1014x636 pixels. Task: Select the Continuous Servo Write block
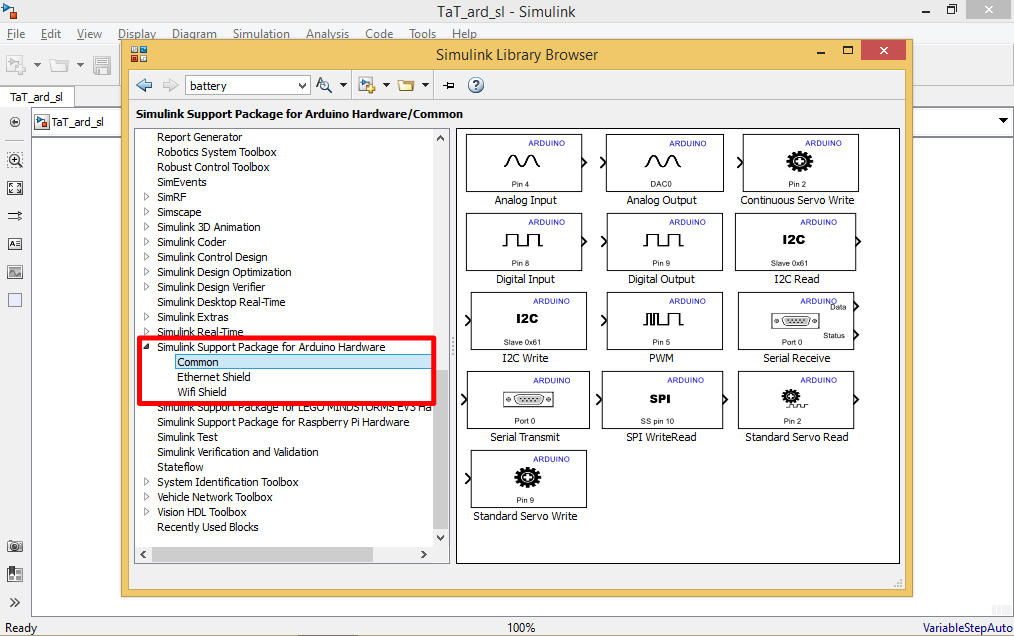(x=801, y=162)
